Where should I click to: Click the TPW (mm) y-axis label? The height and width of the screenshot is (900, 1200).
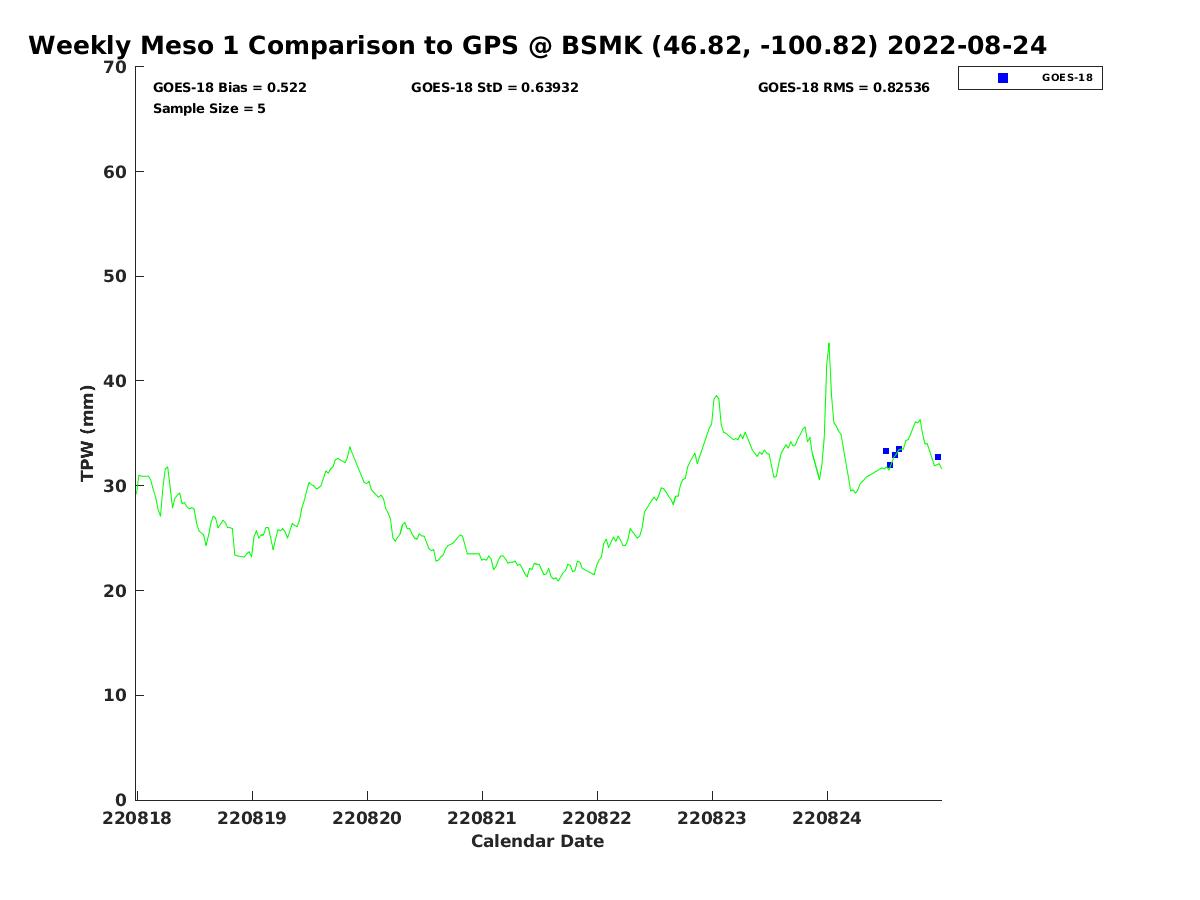click(88, 433)
